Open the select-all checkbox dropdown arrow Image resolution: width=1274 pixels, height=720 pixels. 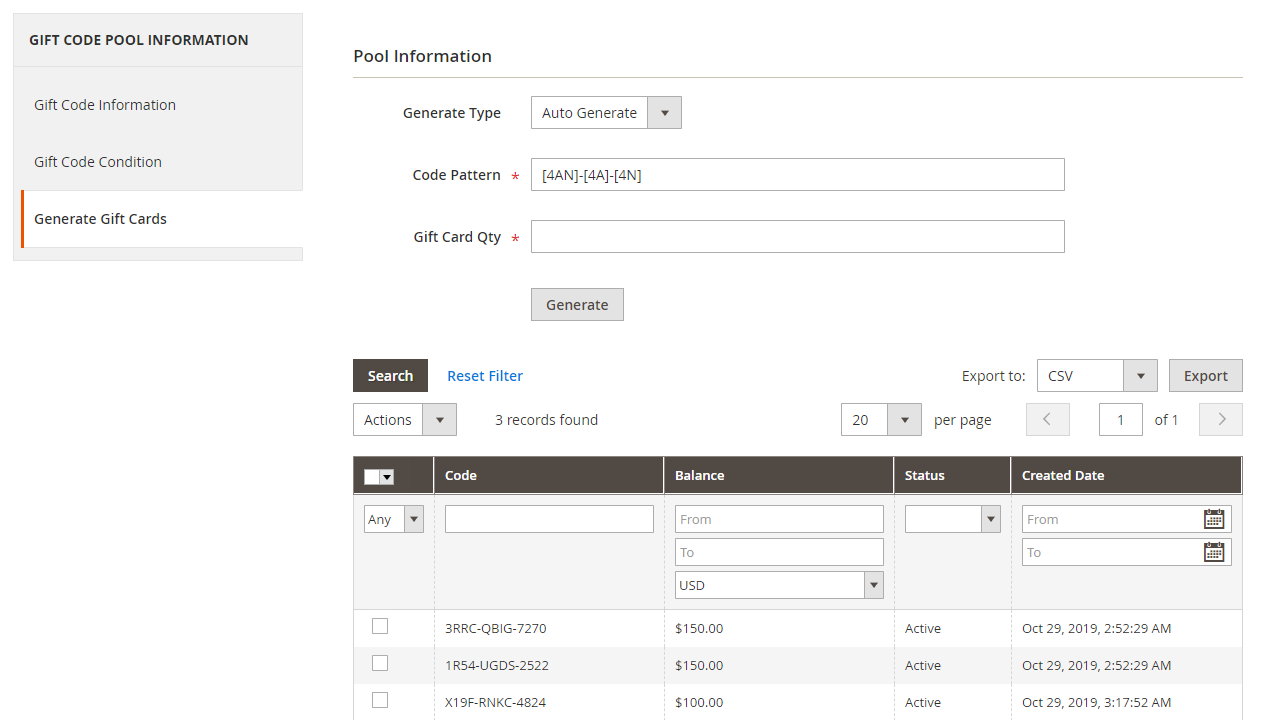387,477
